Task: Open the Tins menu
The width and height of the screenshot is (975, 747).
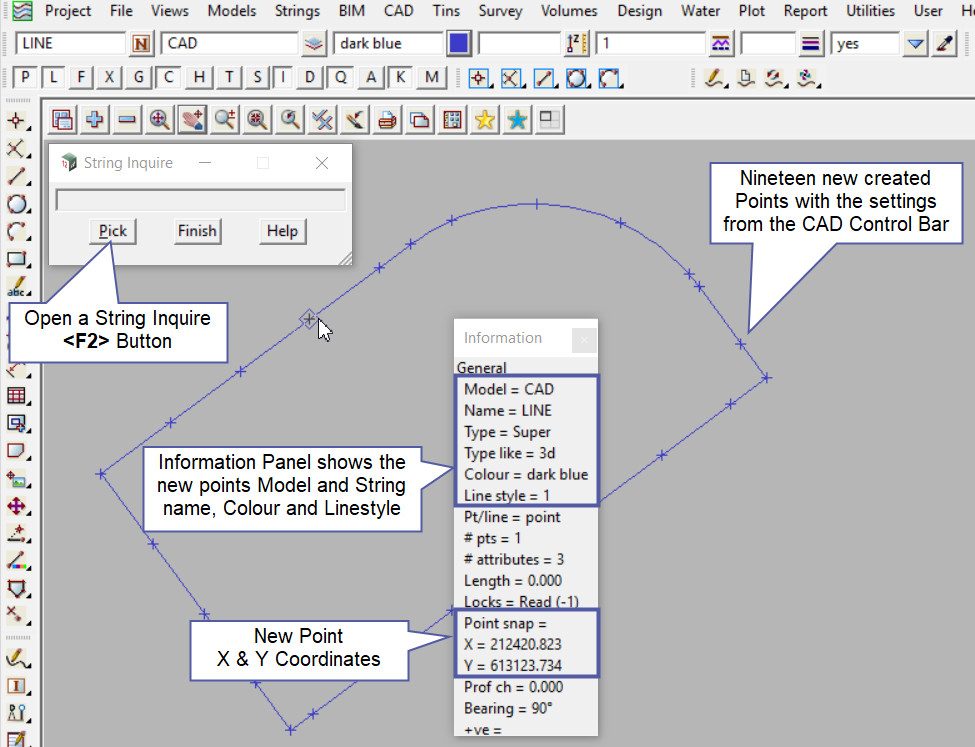Action: tap(446, 11)
